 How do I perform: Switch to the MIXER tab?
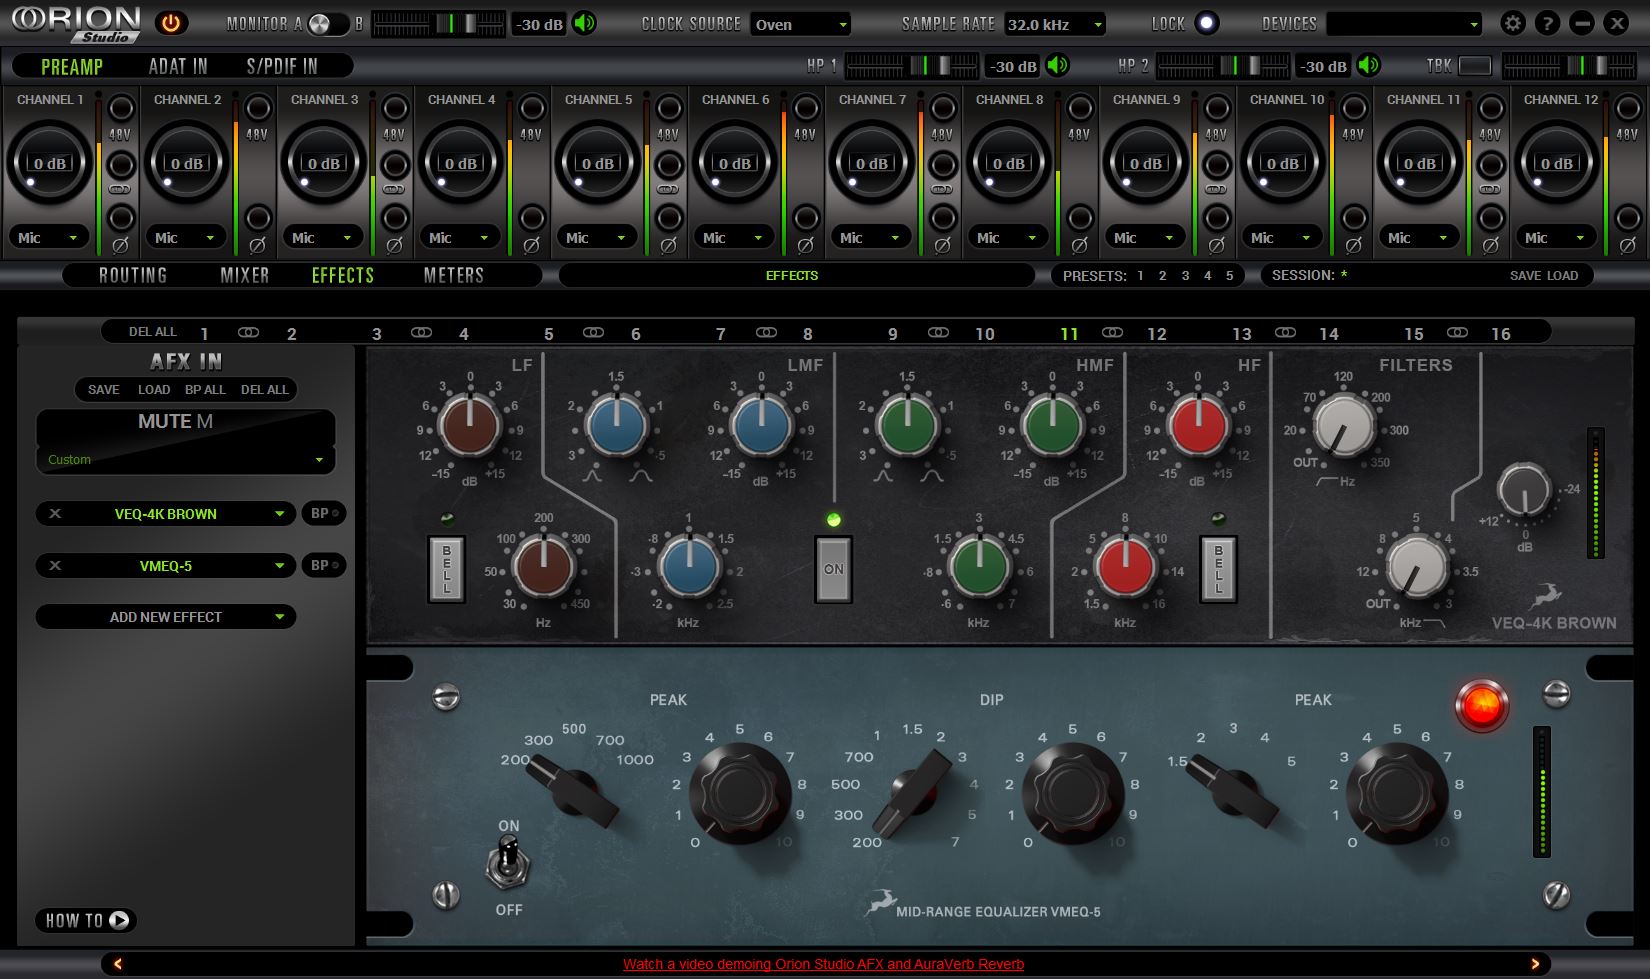pyautogui.click(x=245, y=275)
